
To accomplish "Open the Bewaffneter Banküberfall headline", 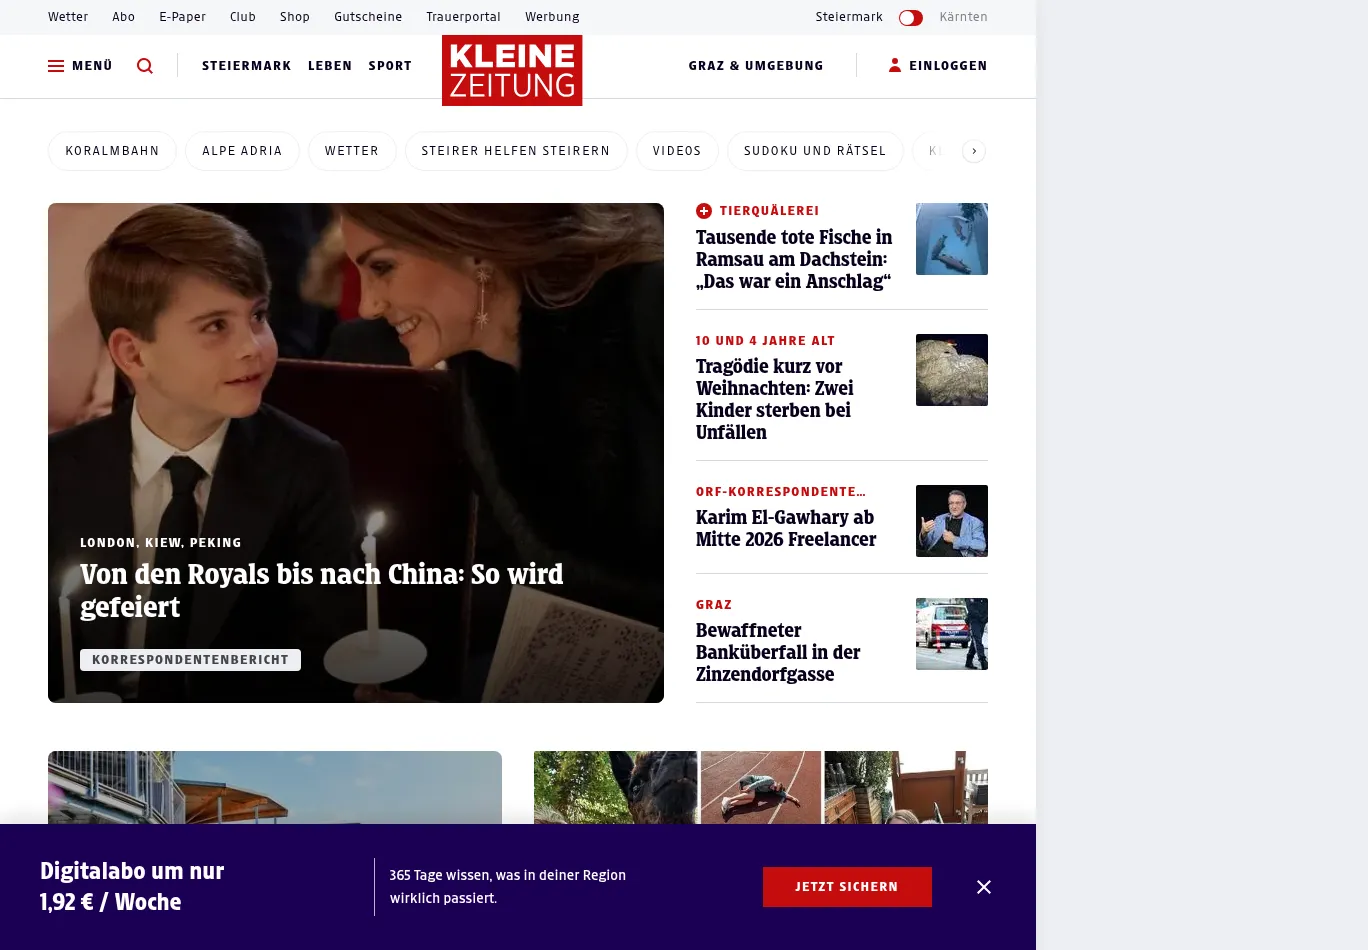I will point(778,652).
